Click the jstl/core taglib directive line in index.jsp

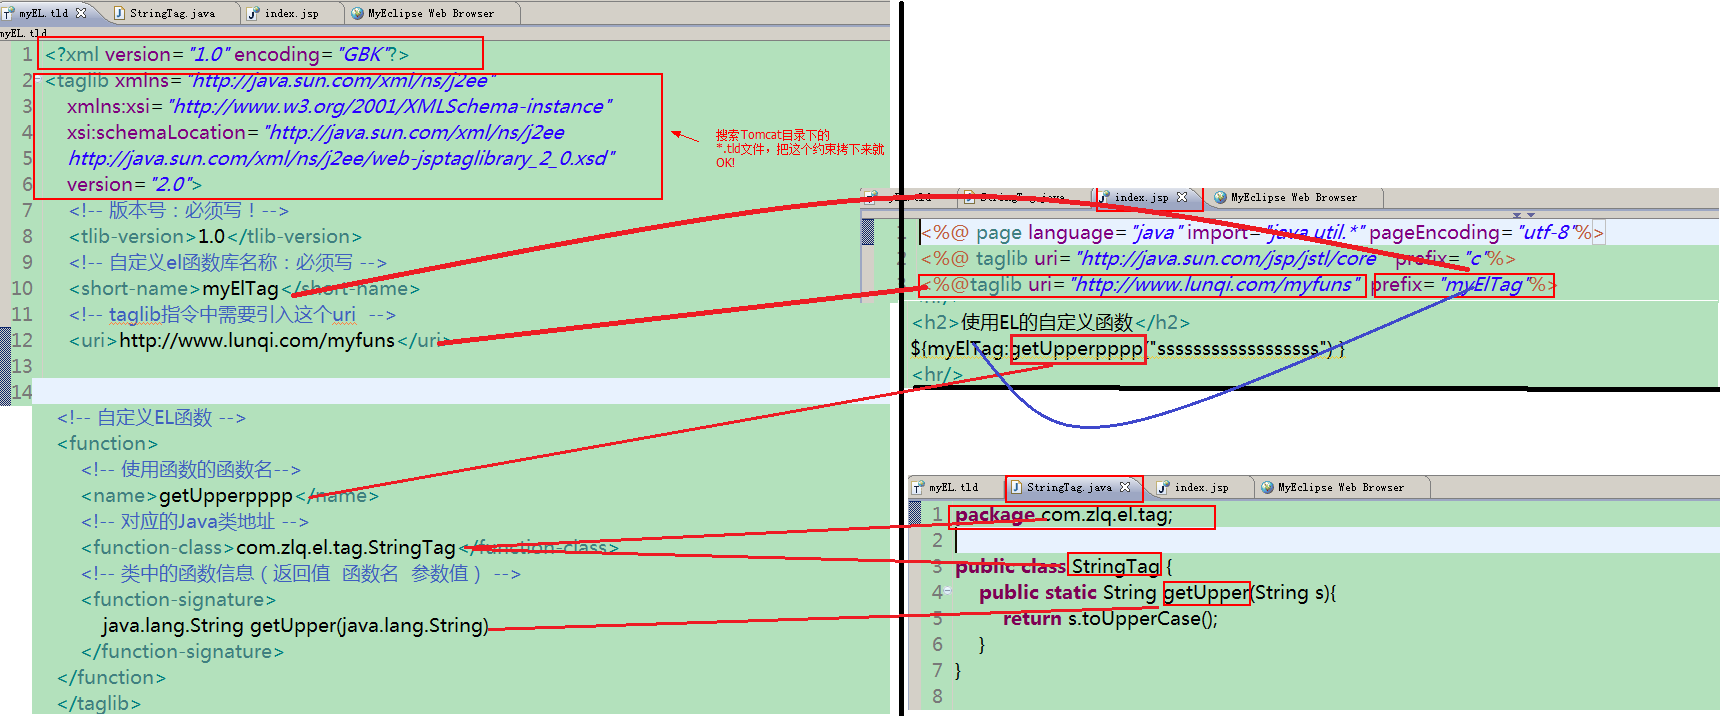coord(1218,258)
